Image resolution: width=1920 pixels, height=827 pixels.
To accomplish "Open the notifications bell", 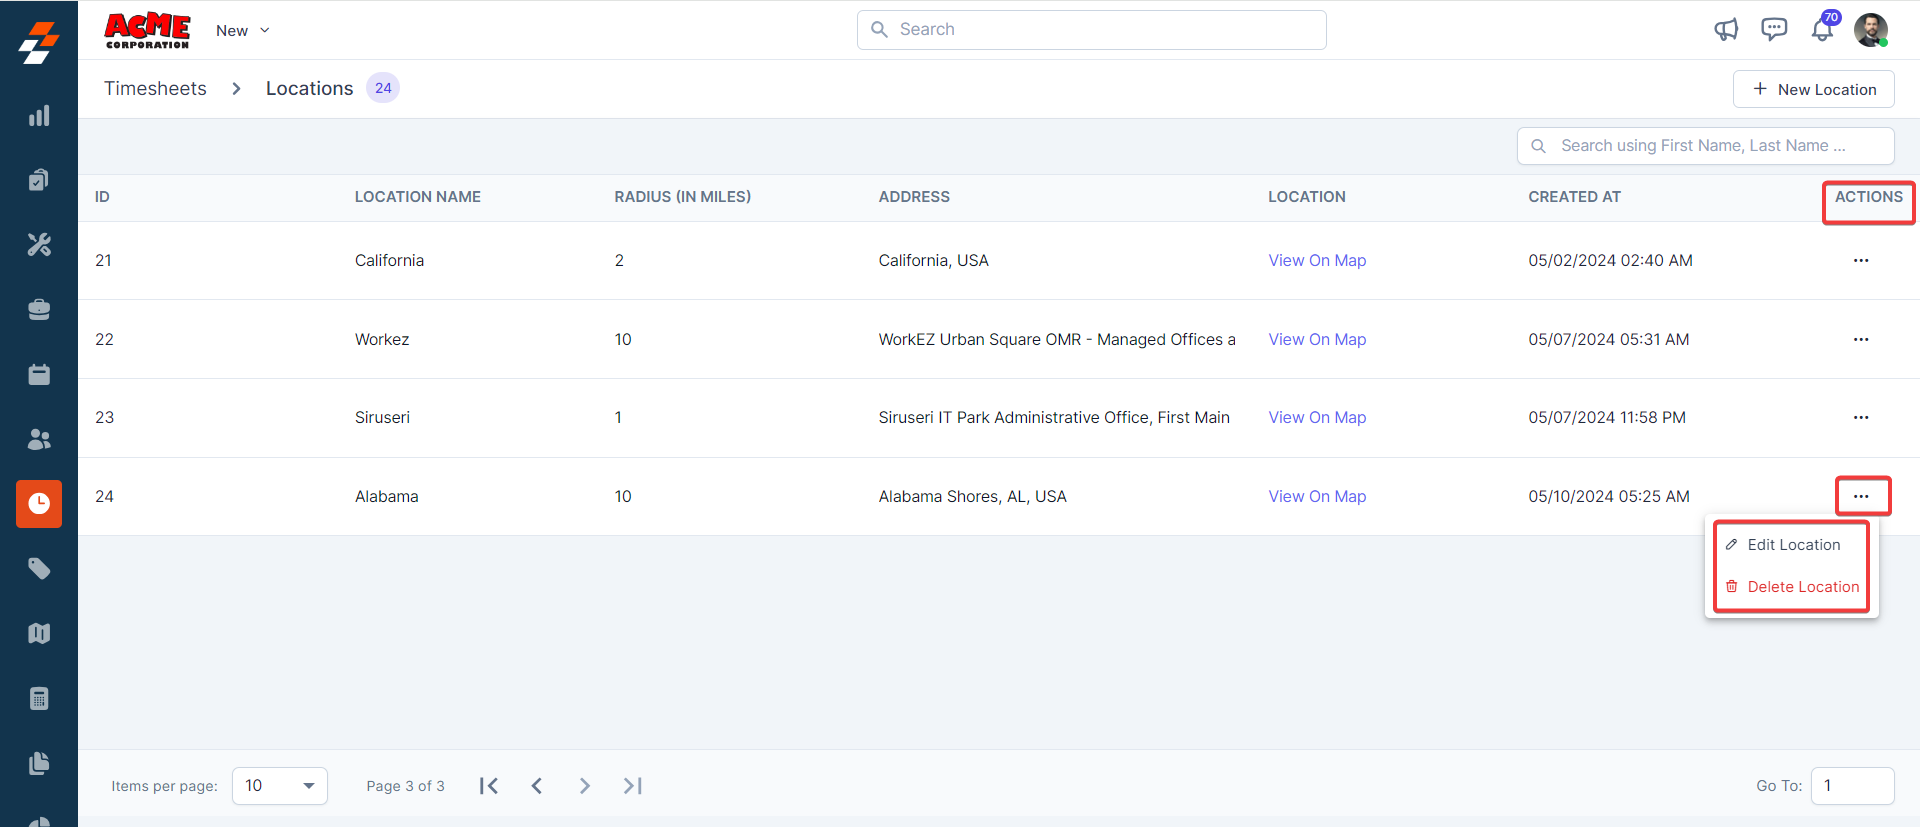I will pos(1822,30).
